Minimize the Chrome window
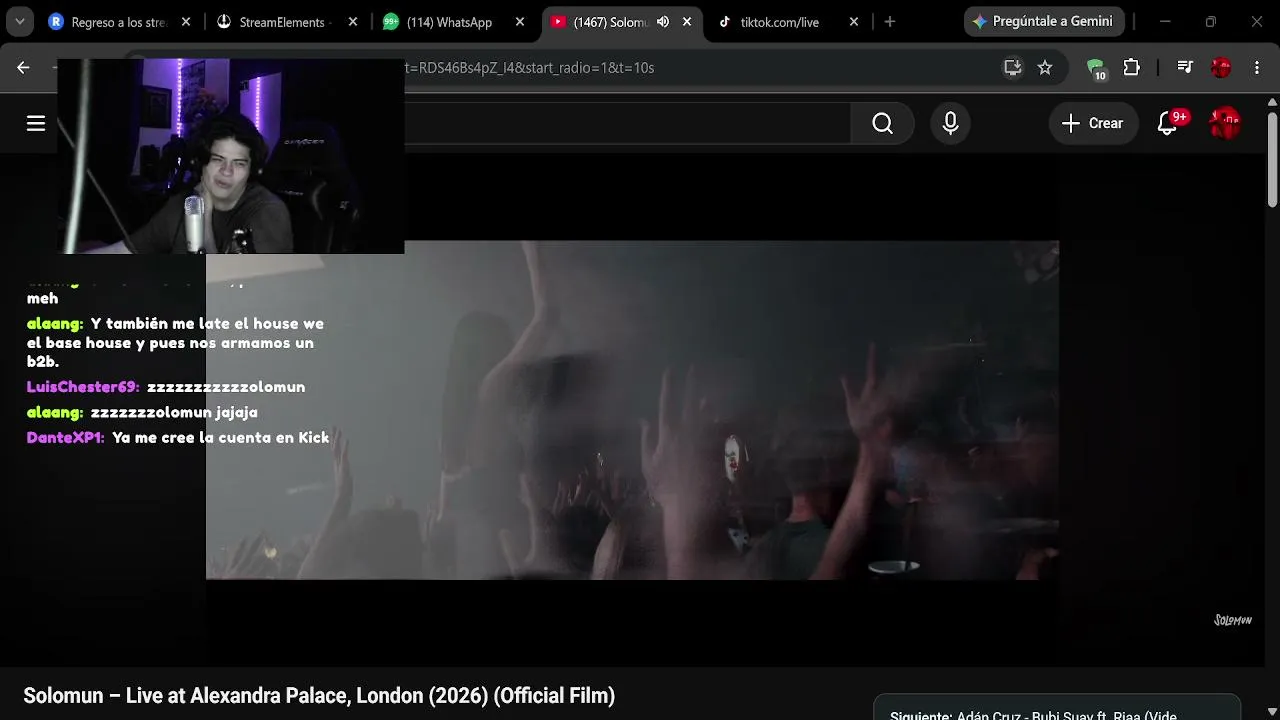Image resolution: width=1280 pixels, height=720 pixels. pyautogui.click(x=1165, y=21)
